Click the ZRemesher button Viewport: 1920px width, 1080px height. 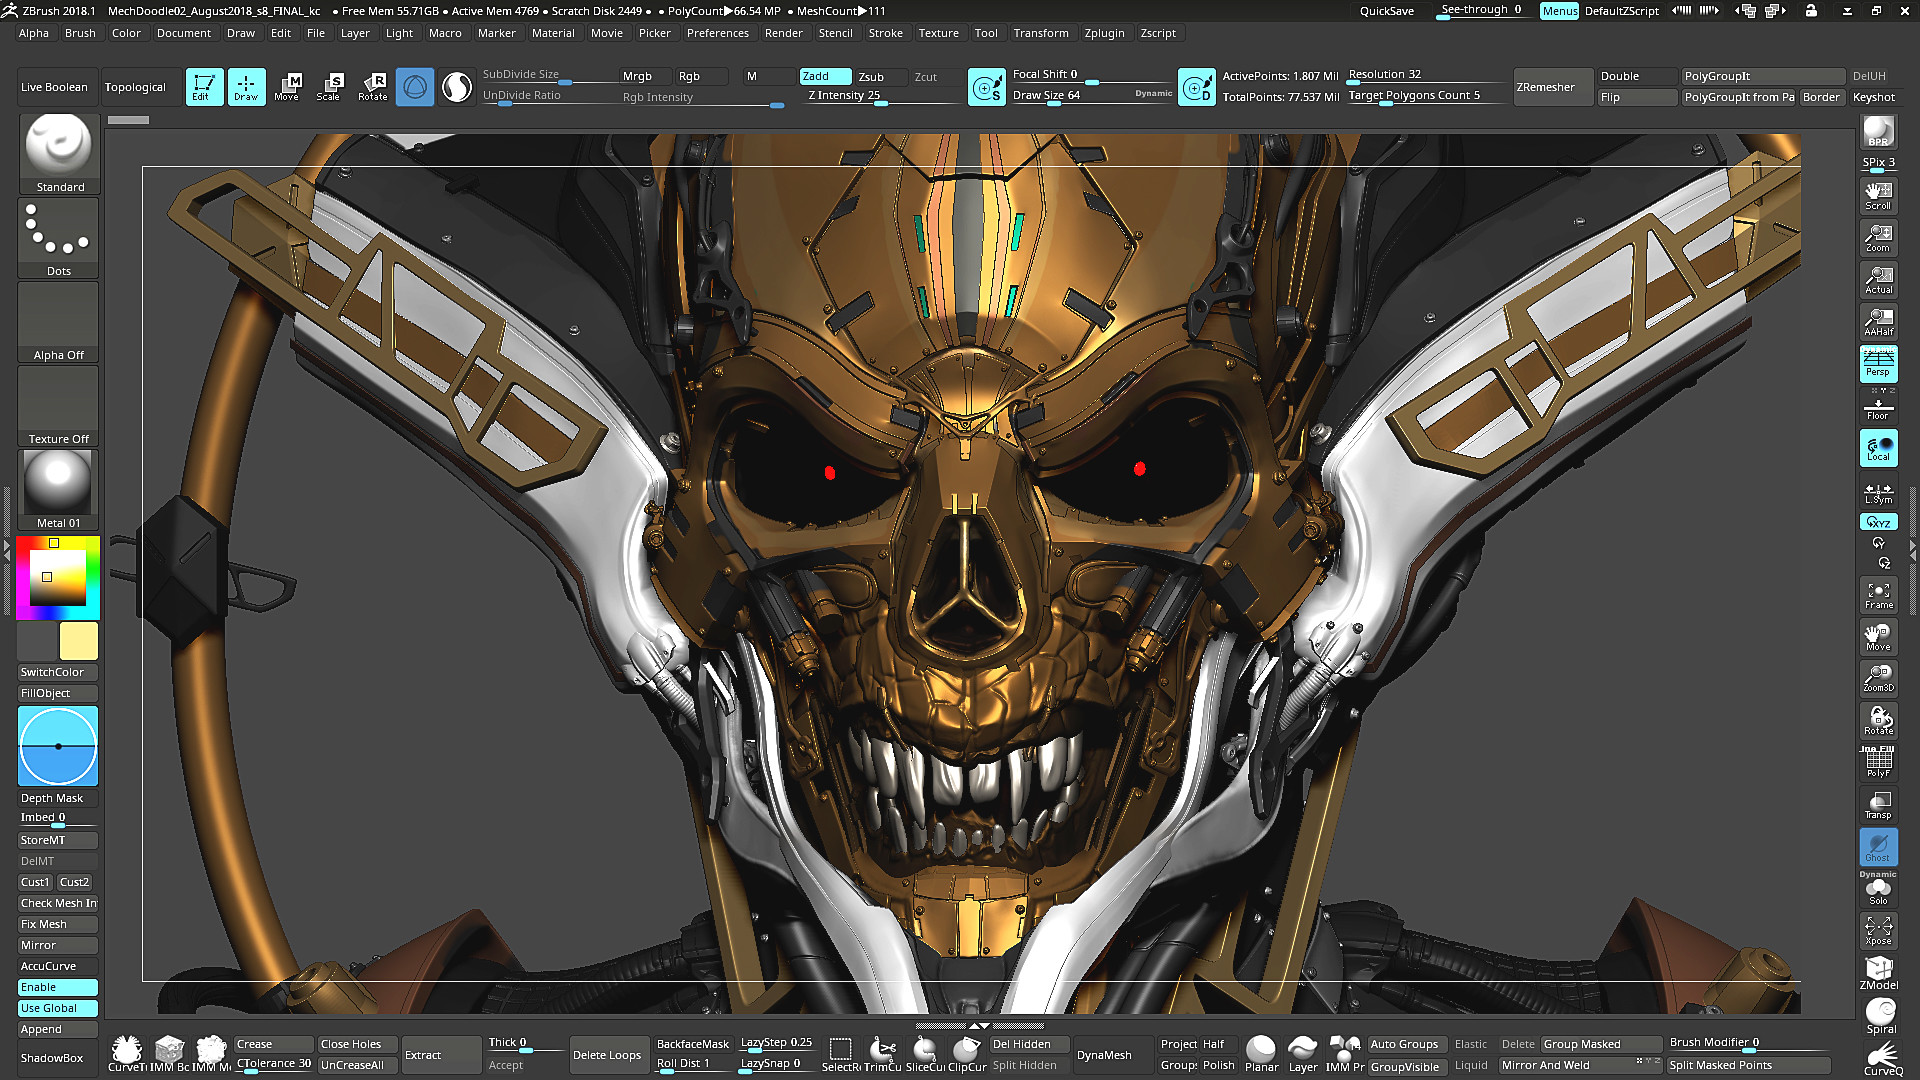click(x=1552, y=87)
